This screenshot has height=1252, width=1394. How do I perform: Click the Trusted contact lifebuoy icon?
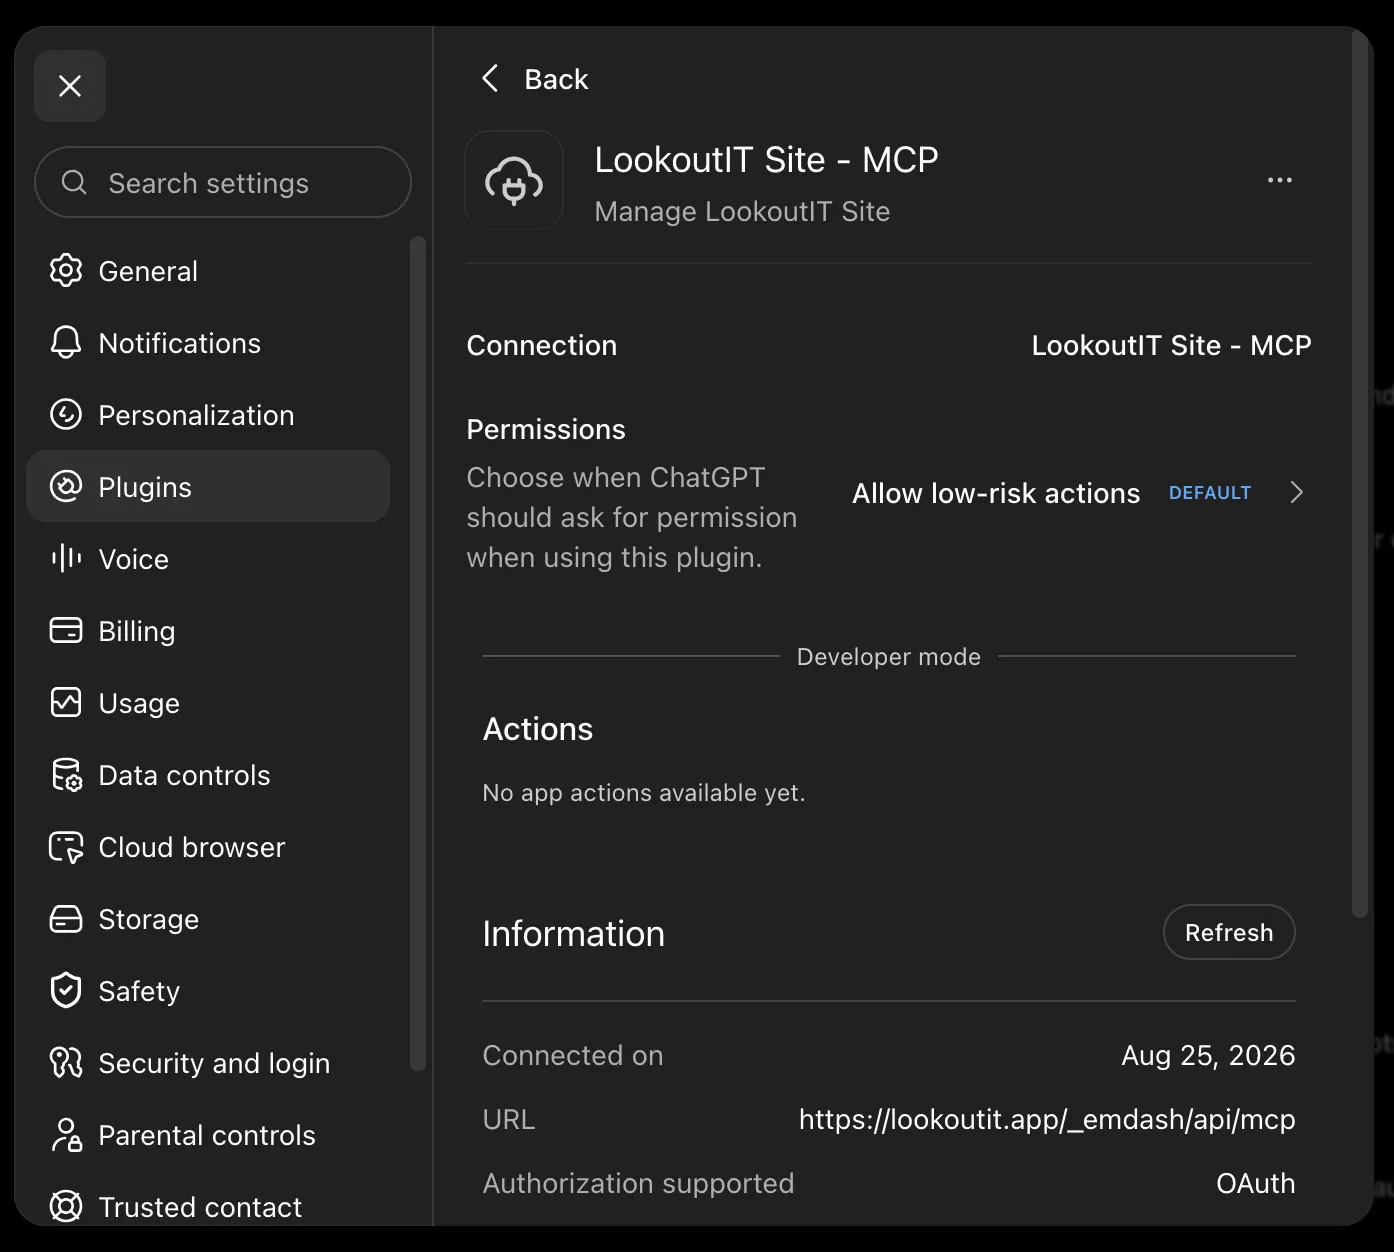pyautogui.click(x=66, y=1207)
